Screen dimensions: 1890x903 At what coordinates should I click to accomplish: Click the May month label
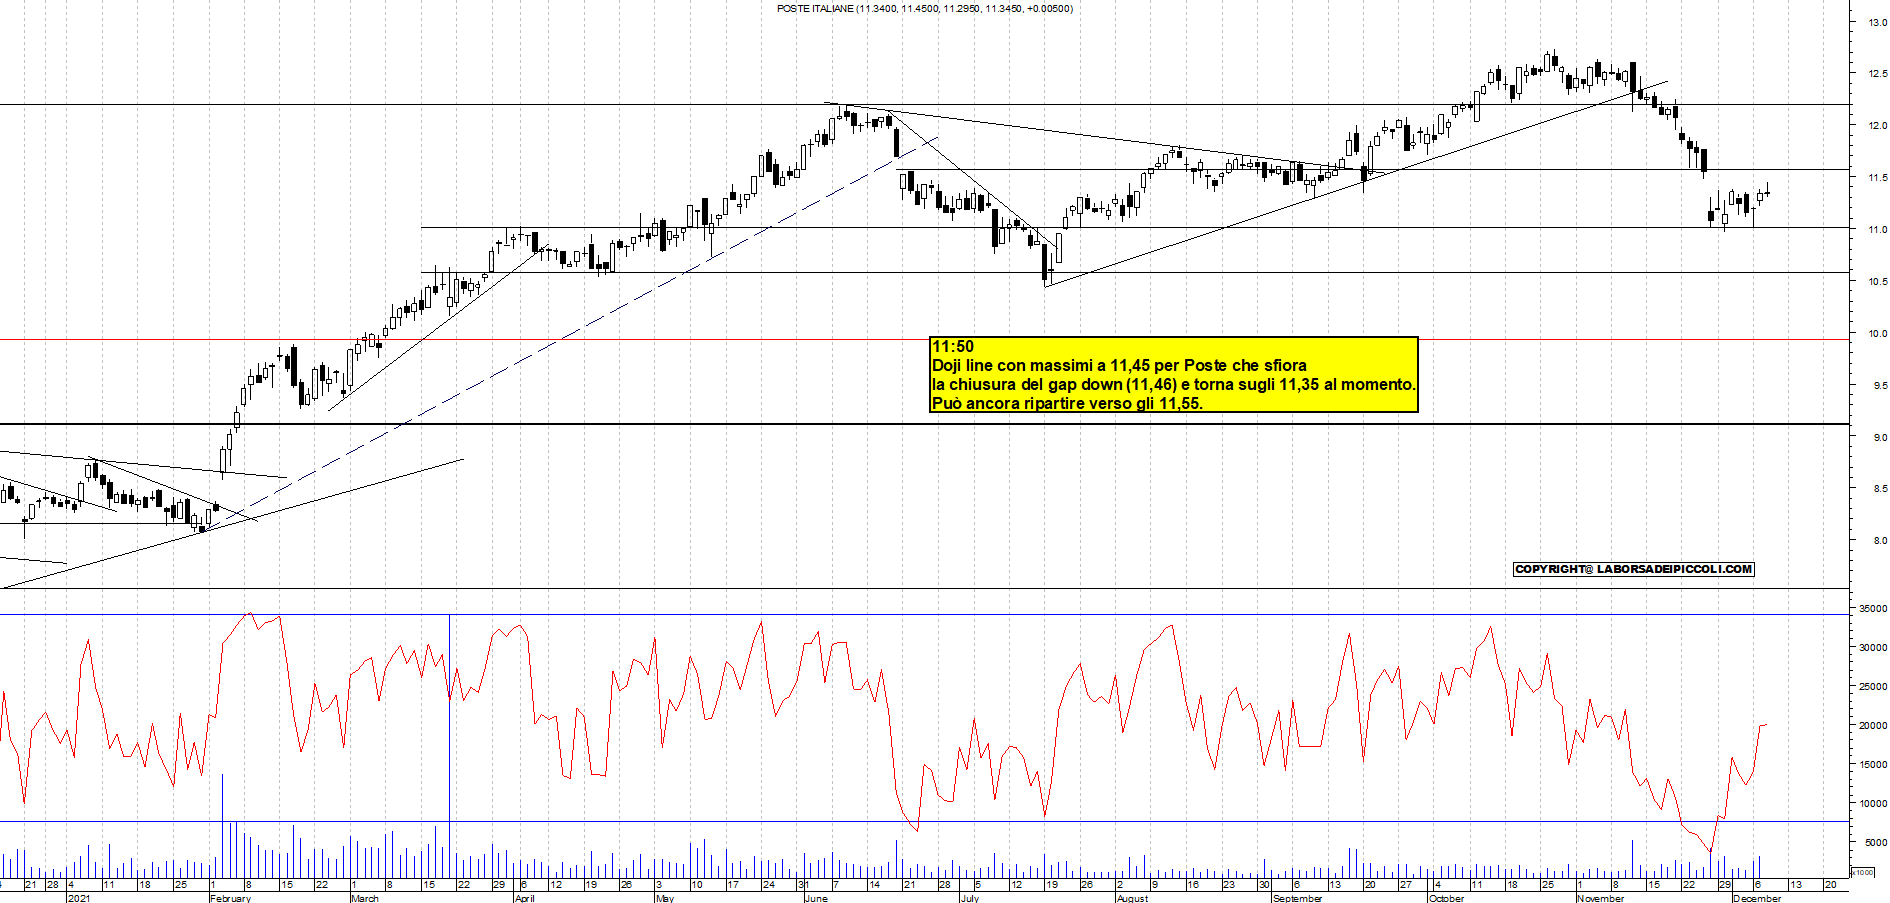pos(665,898)
